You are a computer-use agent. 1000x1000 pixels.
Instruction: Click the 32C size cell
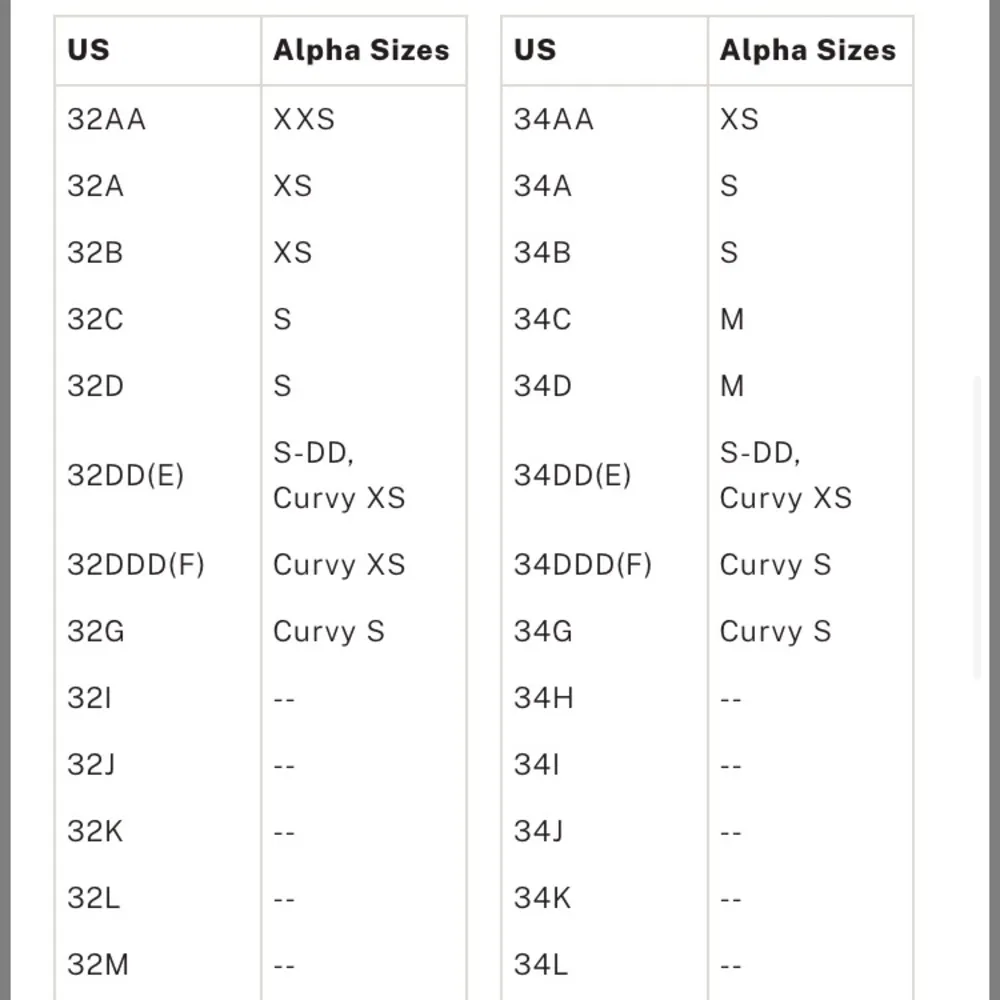[96, 320]
